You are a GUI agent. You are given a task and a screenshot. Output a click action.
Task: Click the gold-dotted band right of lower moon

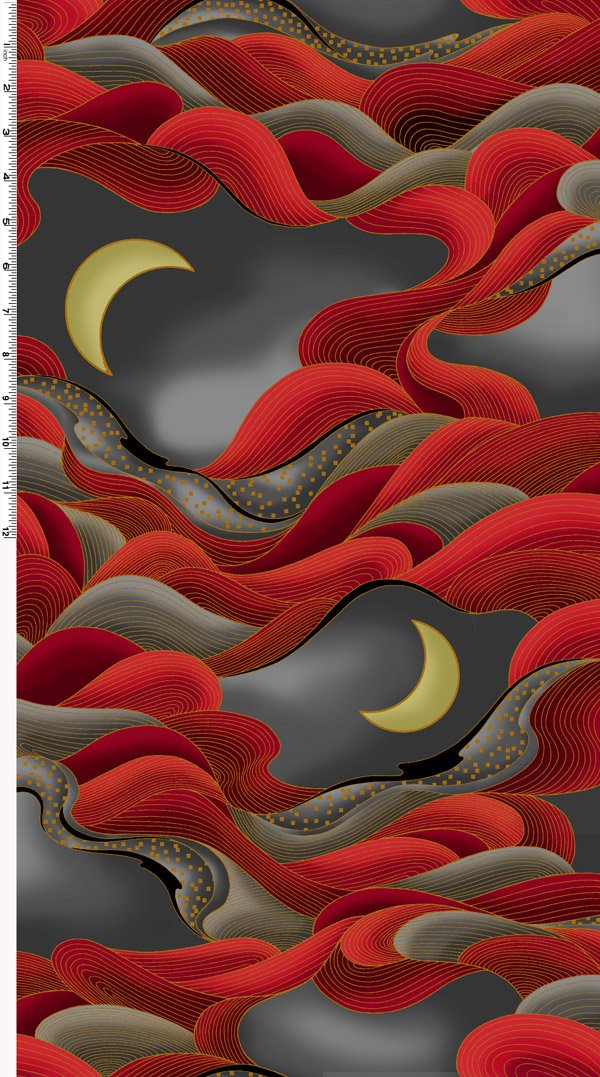[x=540, y=700]
